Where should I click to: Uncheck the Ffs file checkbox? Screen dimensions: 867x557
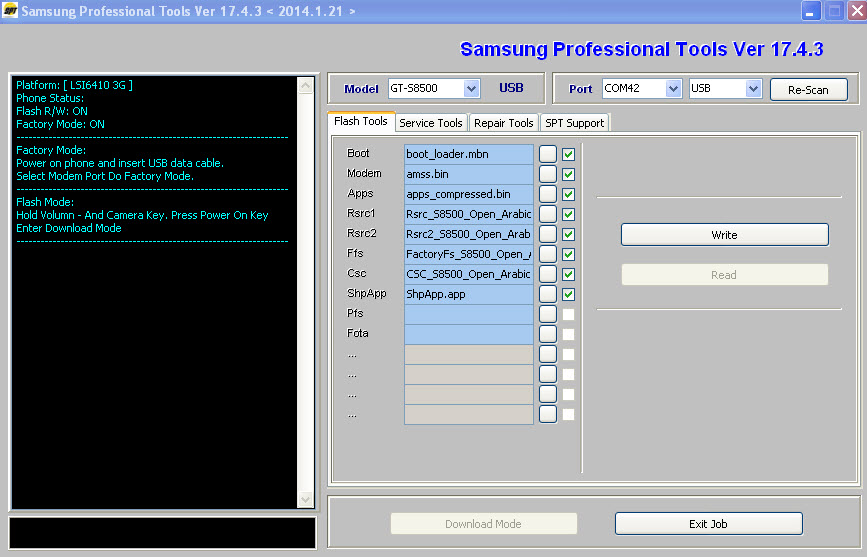coord(568,254)
